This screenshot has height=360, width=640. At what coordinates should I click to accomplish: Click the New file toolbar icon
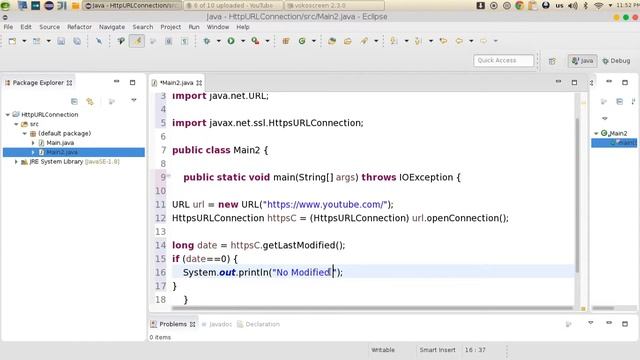pyautogui.click(x=12, y=41)
